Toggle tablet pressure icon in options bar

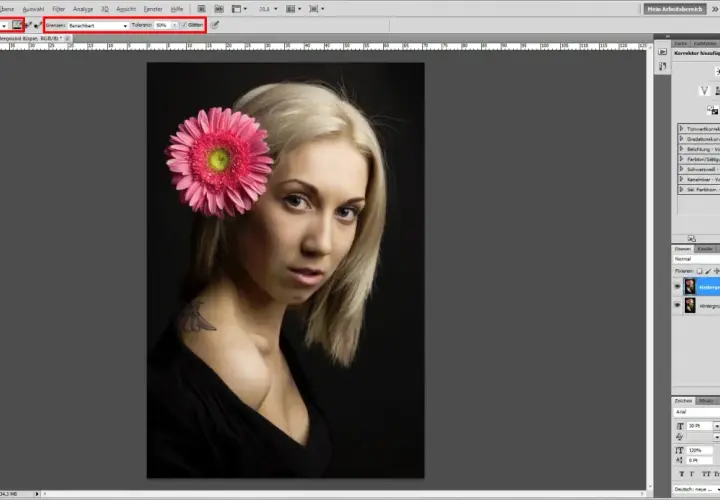[215, 25]
